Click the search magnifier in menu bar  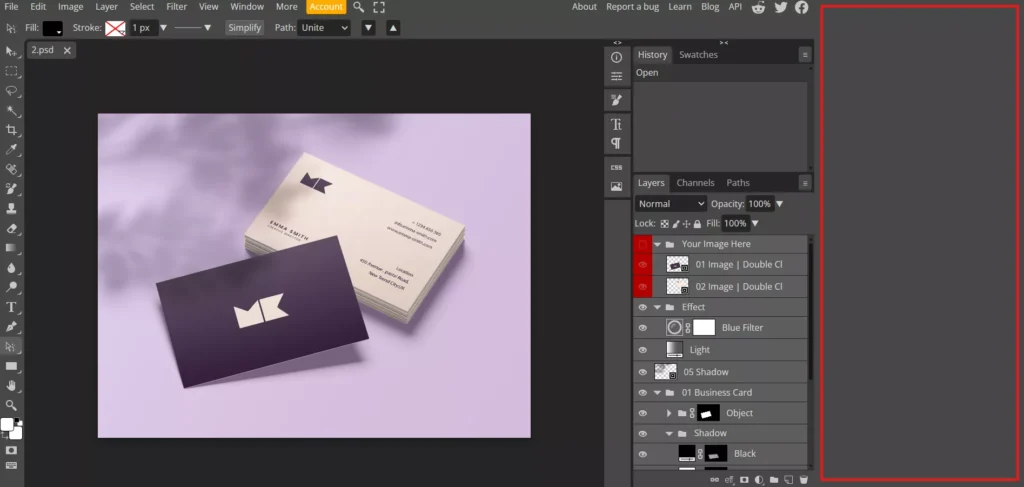359,7
